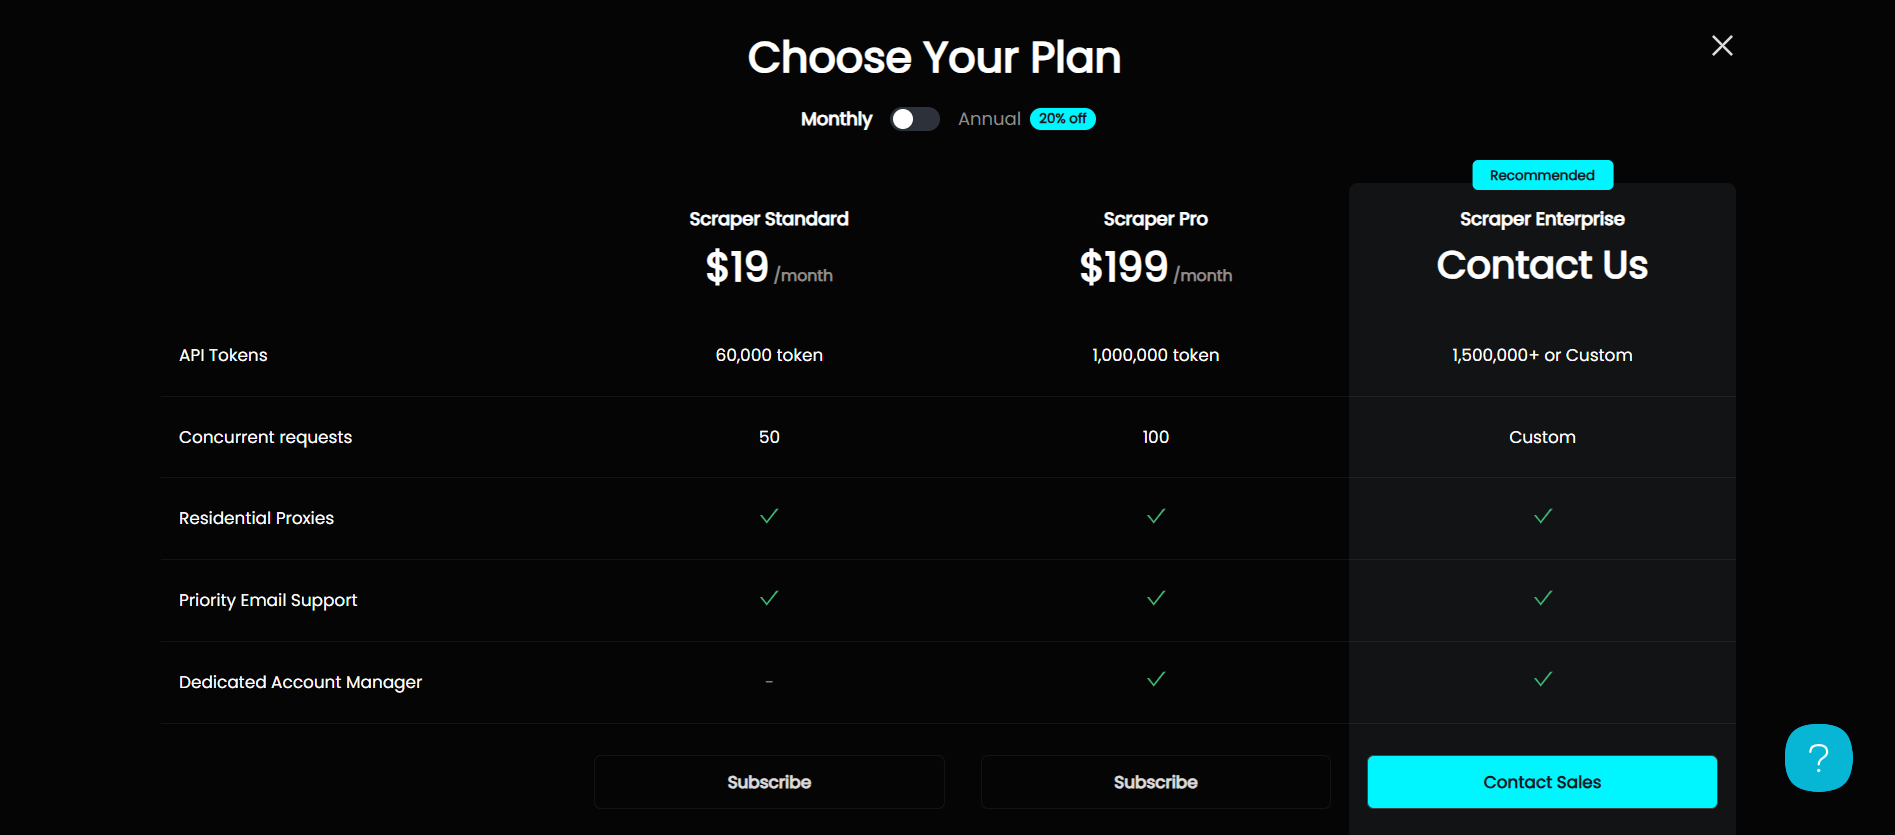This screenshot has height=835, width=1895.
Task: Click the Residential Proxies checkmark under Scraper Enterprise
Action: point(1542,517)
